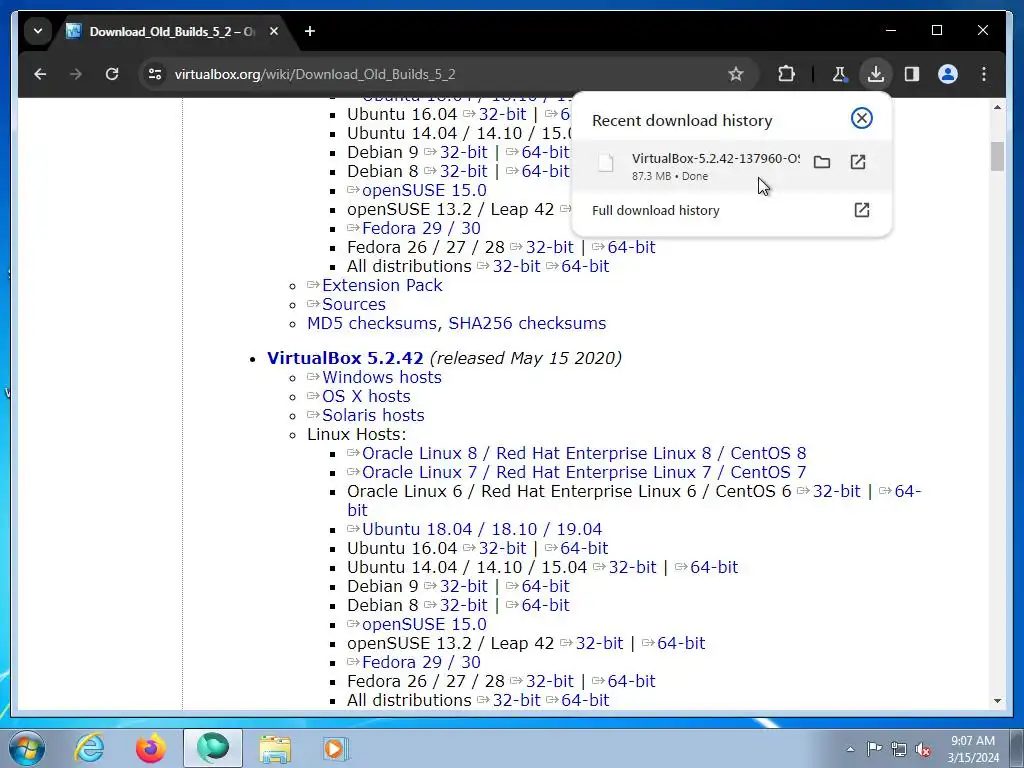Open the Extensions puzzle icon
The height and width of the screenshot is (768, 1024).
pyautogui.click(x=786, y=74)
